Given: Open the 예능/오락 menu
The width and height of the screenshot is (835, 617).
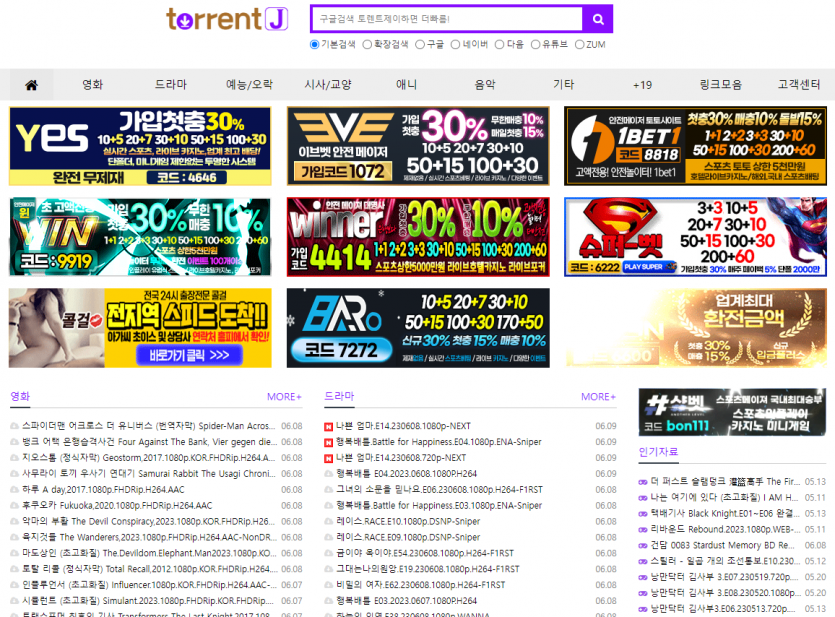Looking at the screenshot, I should coord(249,85).
